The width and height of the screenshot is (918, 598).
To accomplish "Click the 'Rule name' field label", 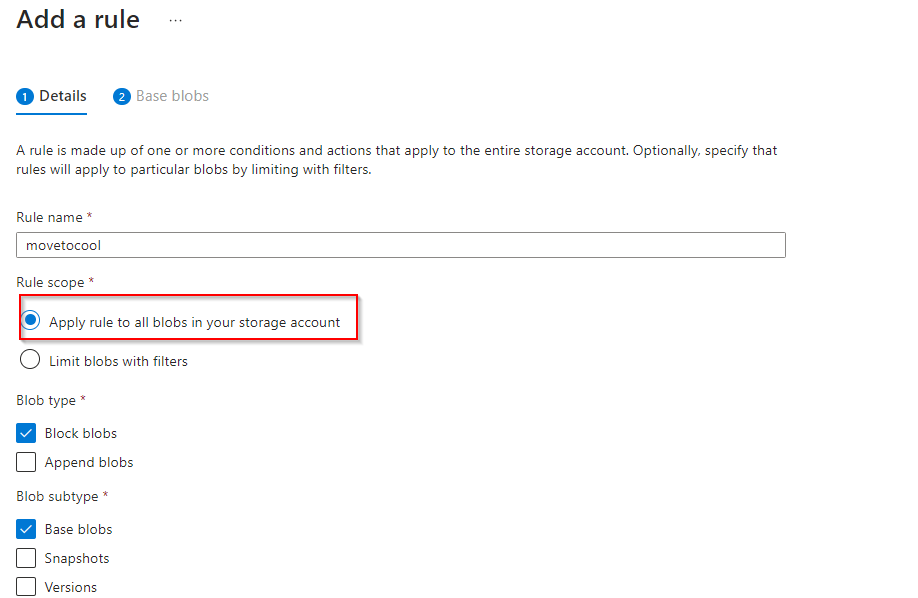I will pos(49,217).
